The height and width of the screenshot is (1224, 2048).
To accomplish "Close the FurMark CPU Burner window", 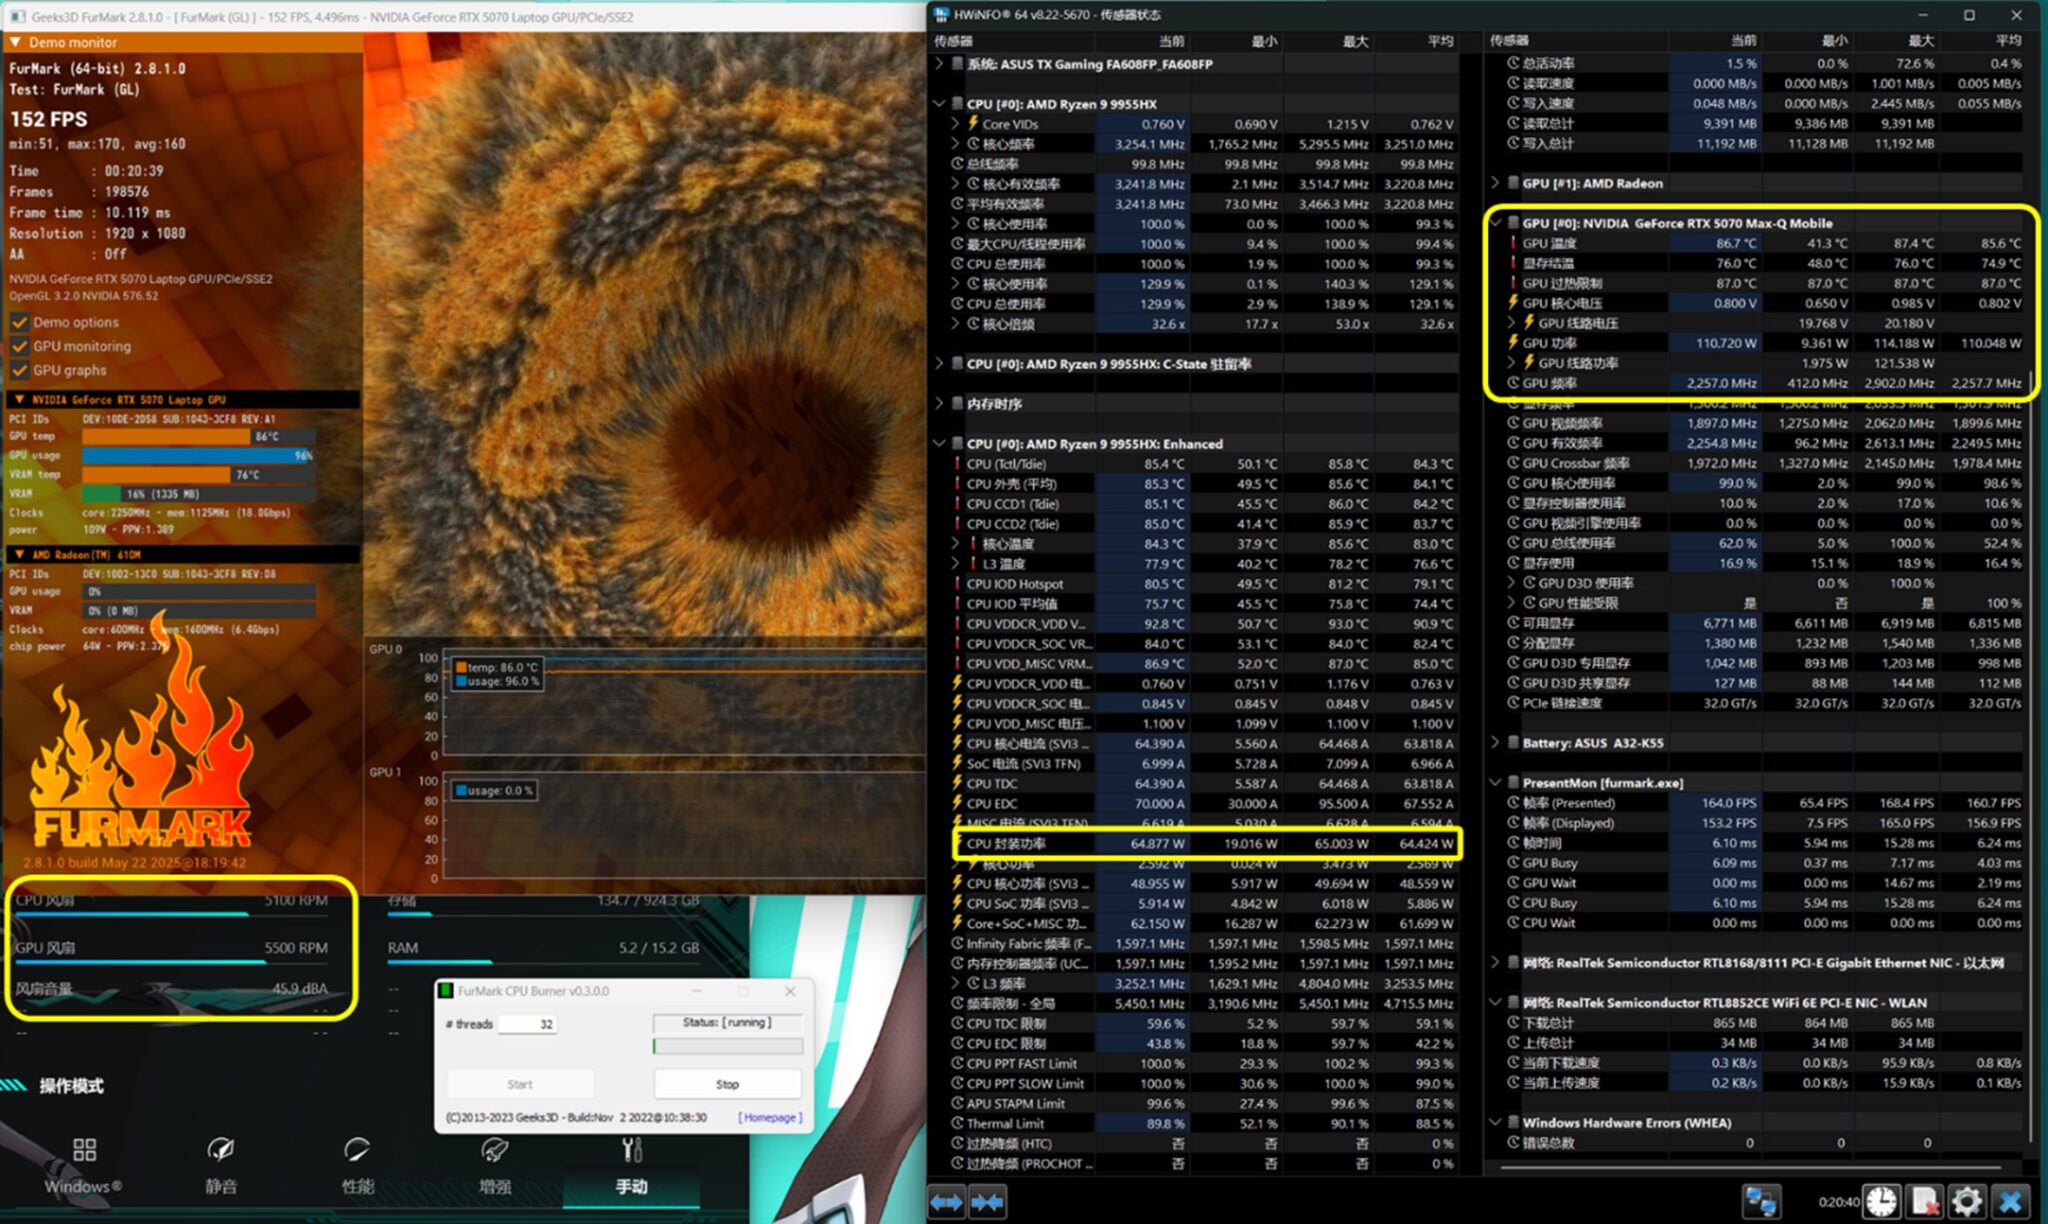I will coord(790,991).
